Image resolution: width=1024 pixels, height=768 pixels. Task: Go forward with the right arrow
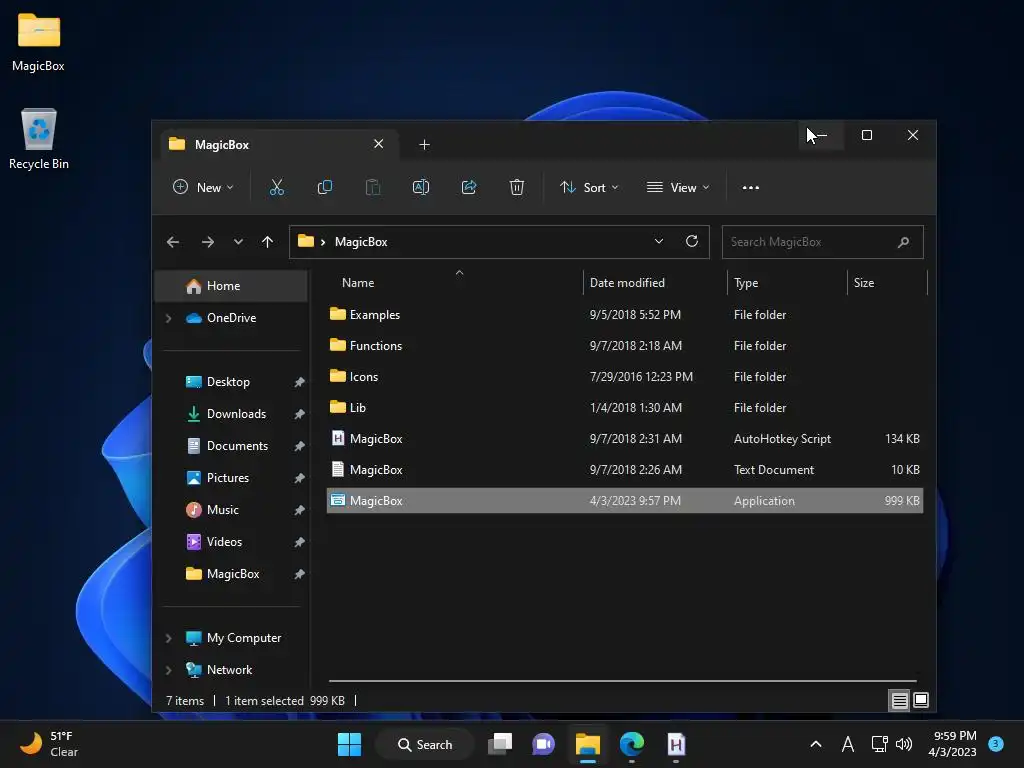[208, 242]
